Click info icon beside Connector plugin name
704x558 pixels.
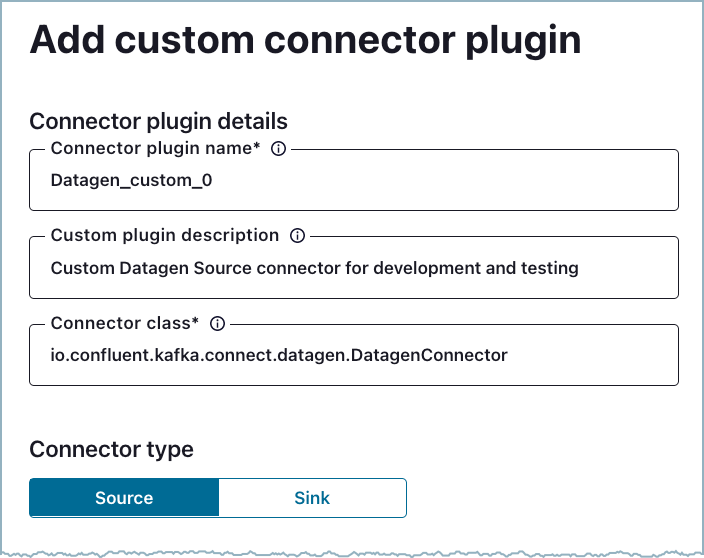pyautogui.click(x=279, y=149)
